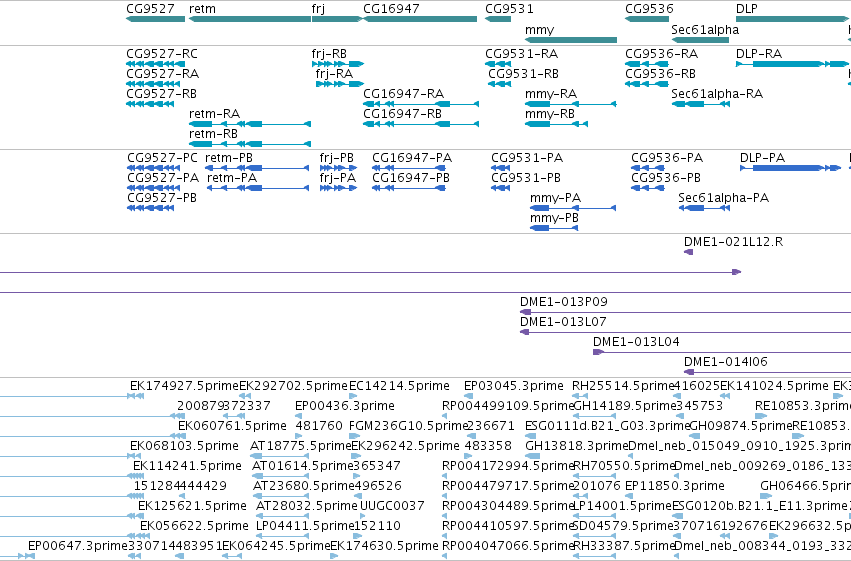Open transcript DLP-RA
This screenshot has width=851, height=561.
(792, 64)
